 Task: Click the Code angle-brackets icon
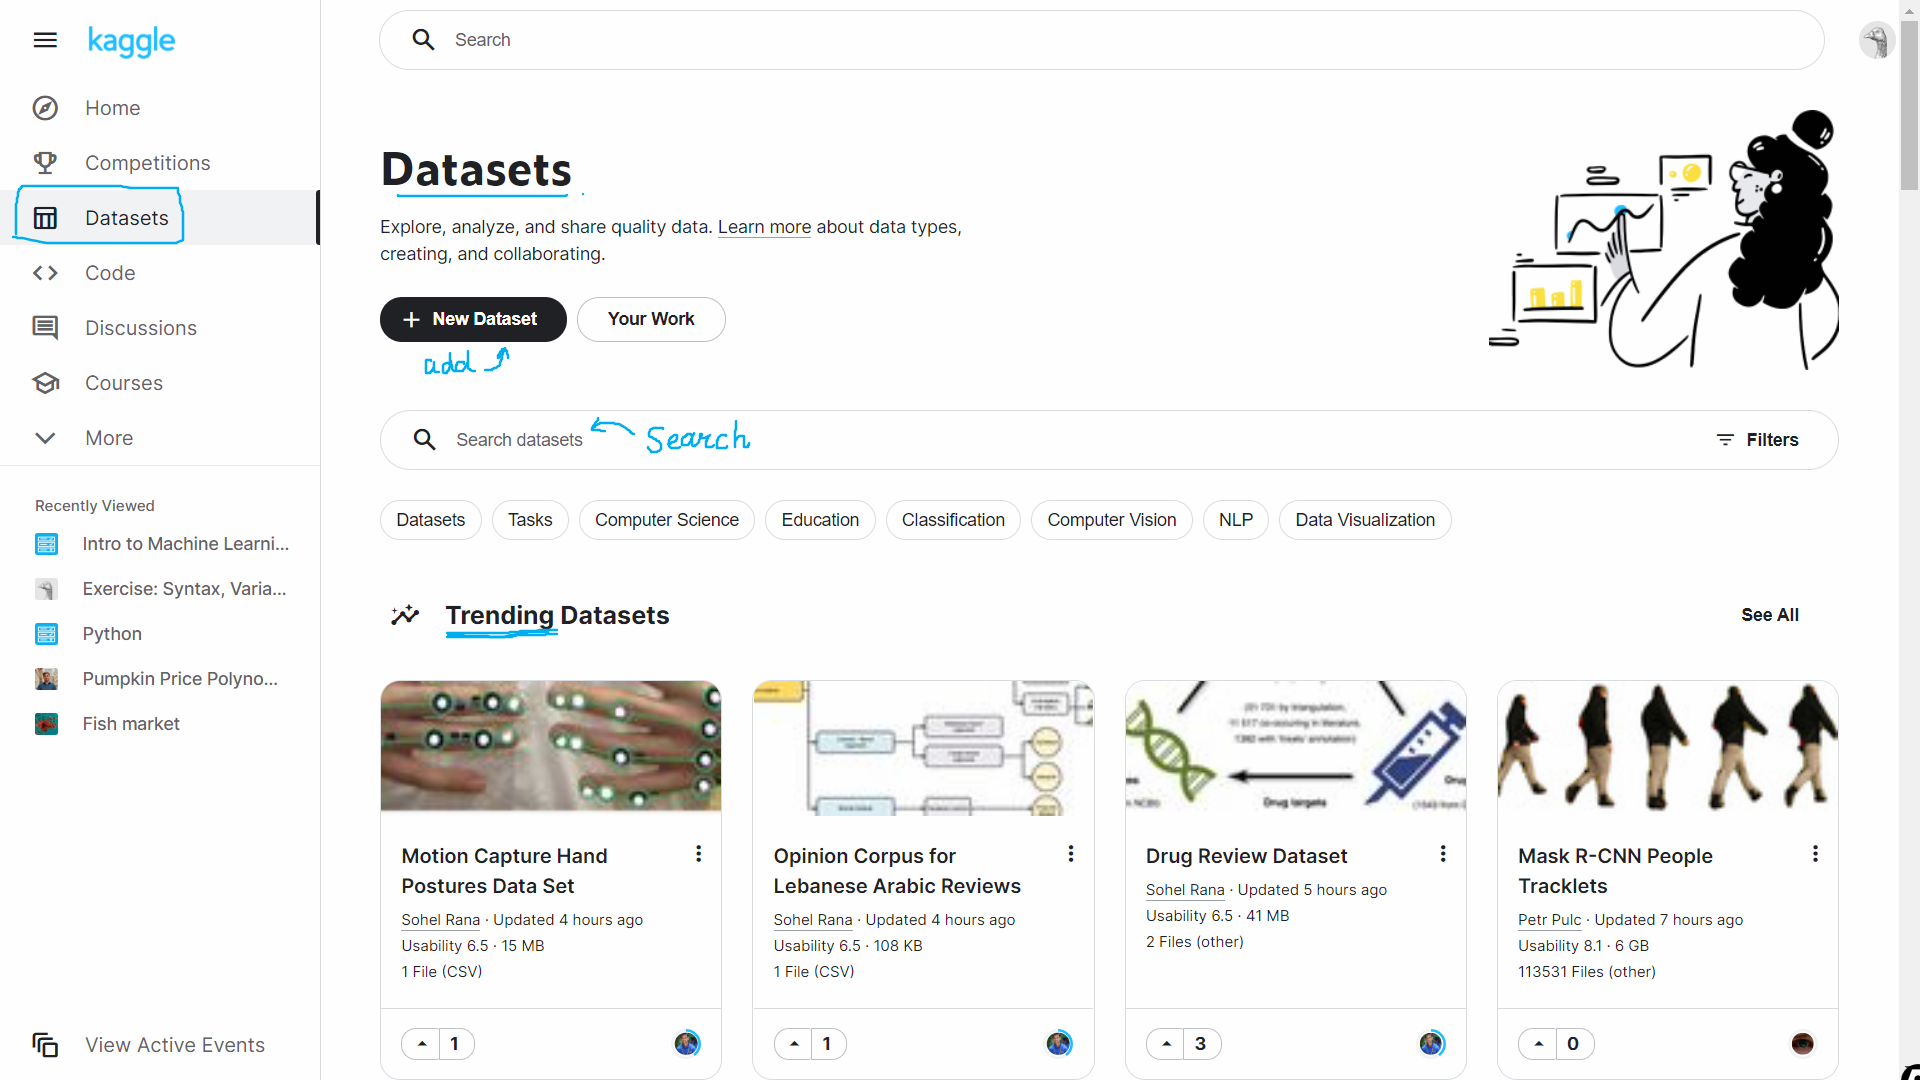click(45, 272)
